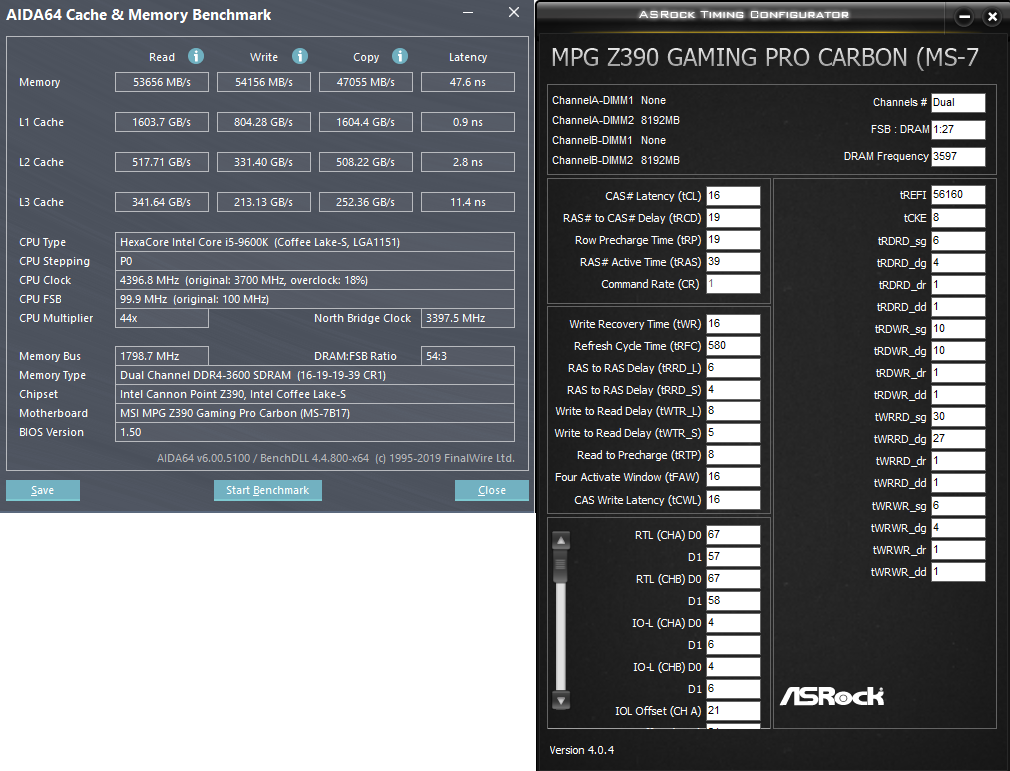Click the Save button in AIDA64
Viewport: 1010px width, 771px height.
pyautogui.click(x=43, y=490)
